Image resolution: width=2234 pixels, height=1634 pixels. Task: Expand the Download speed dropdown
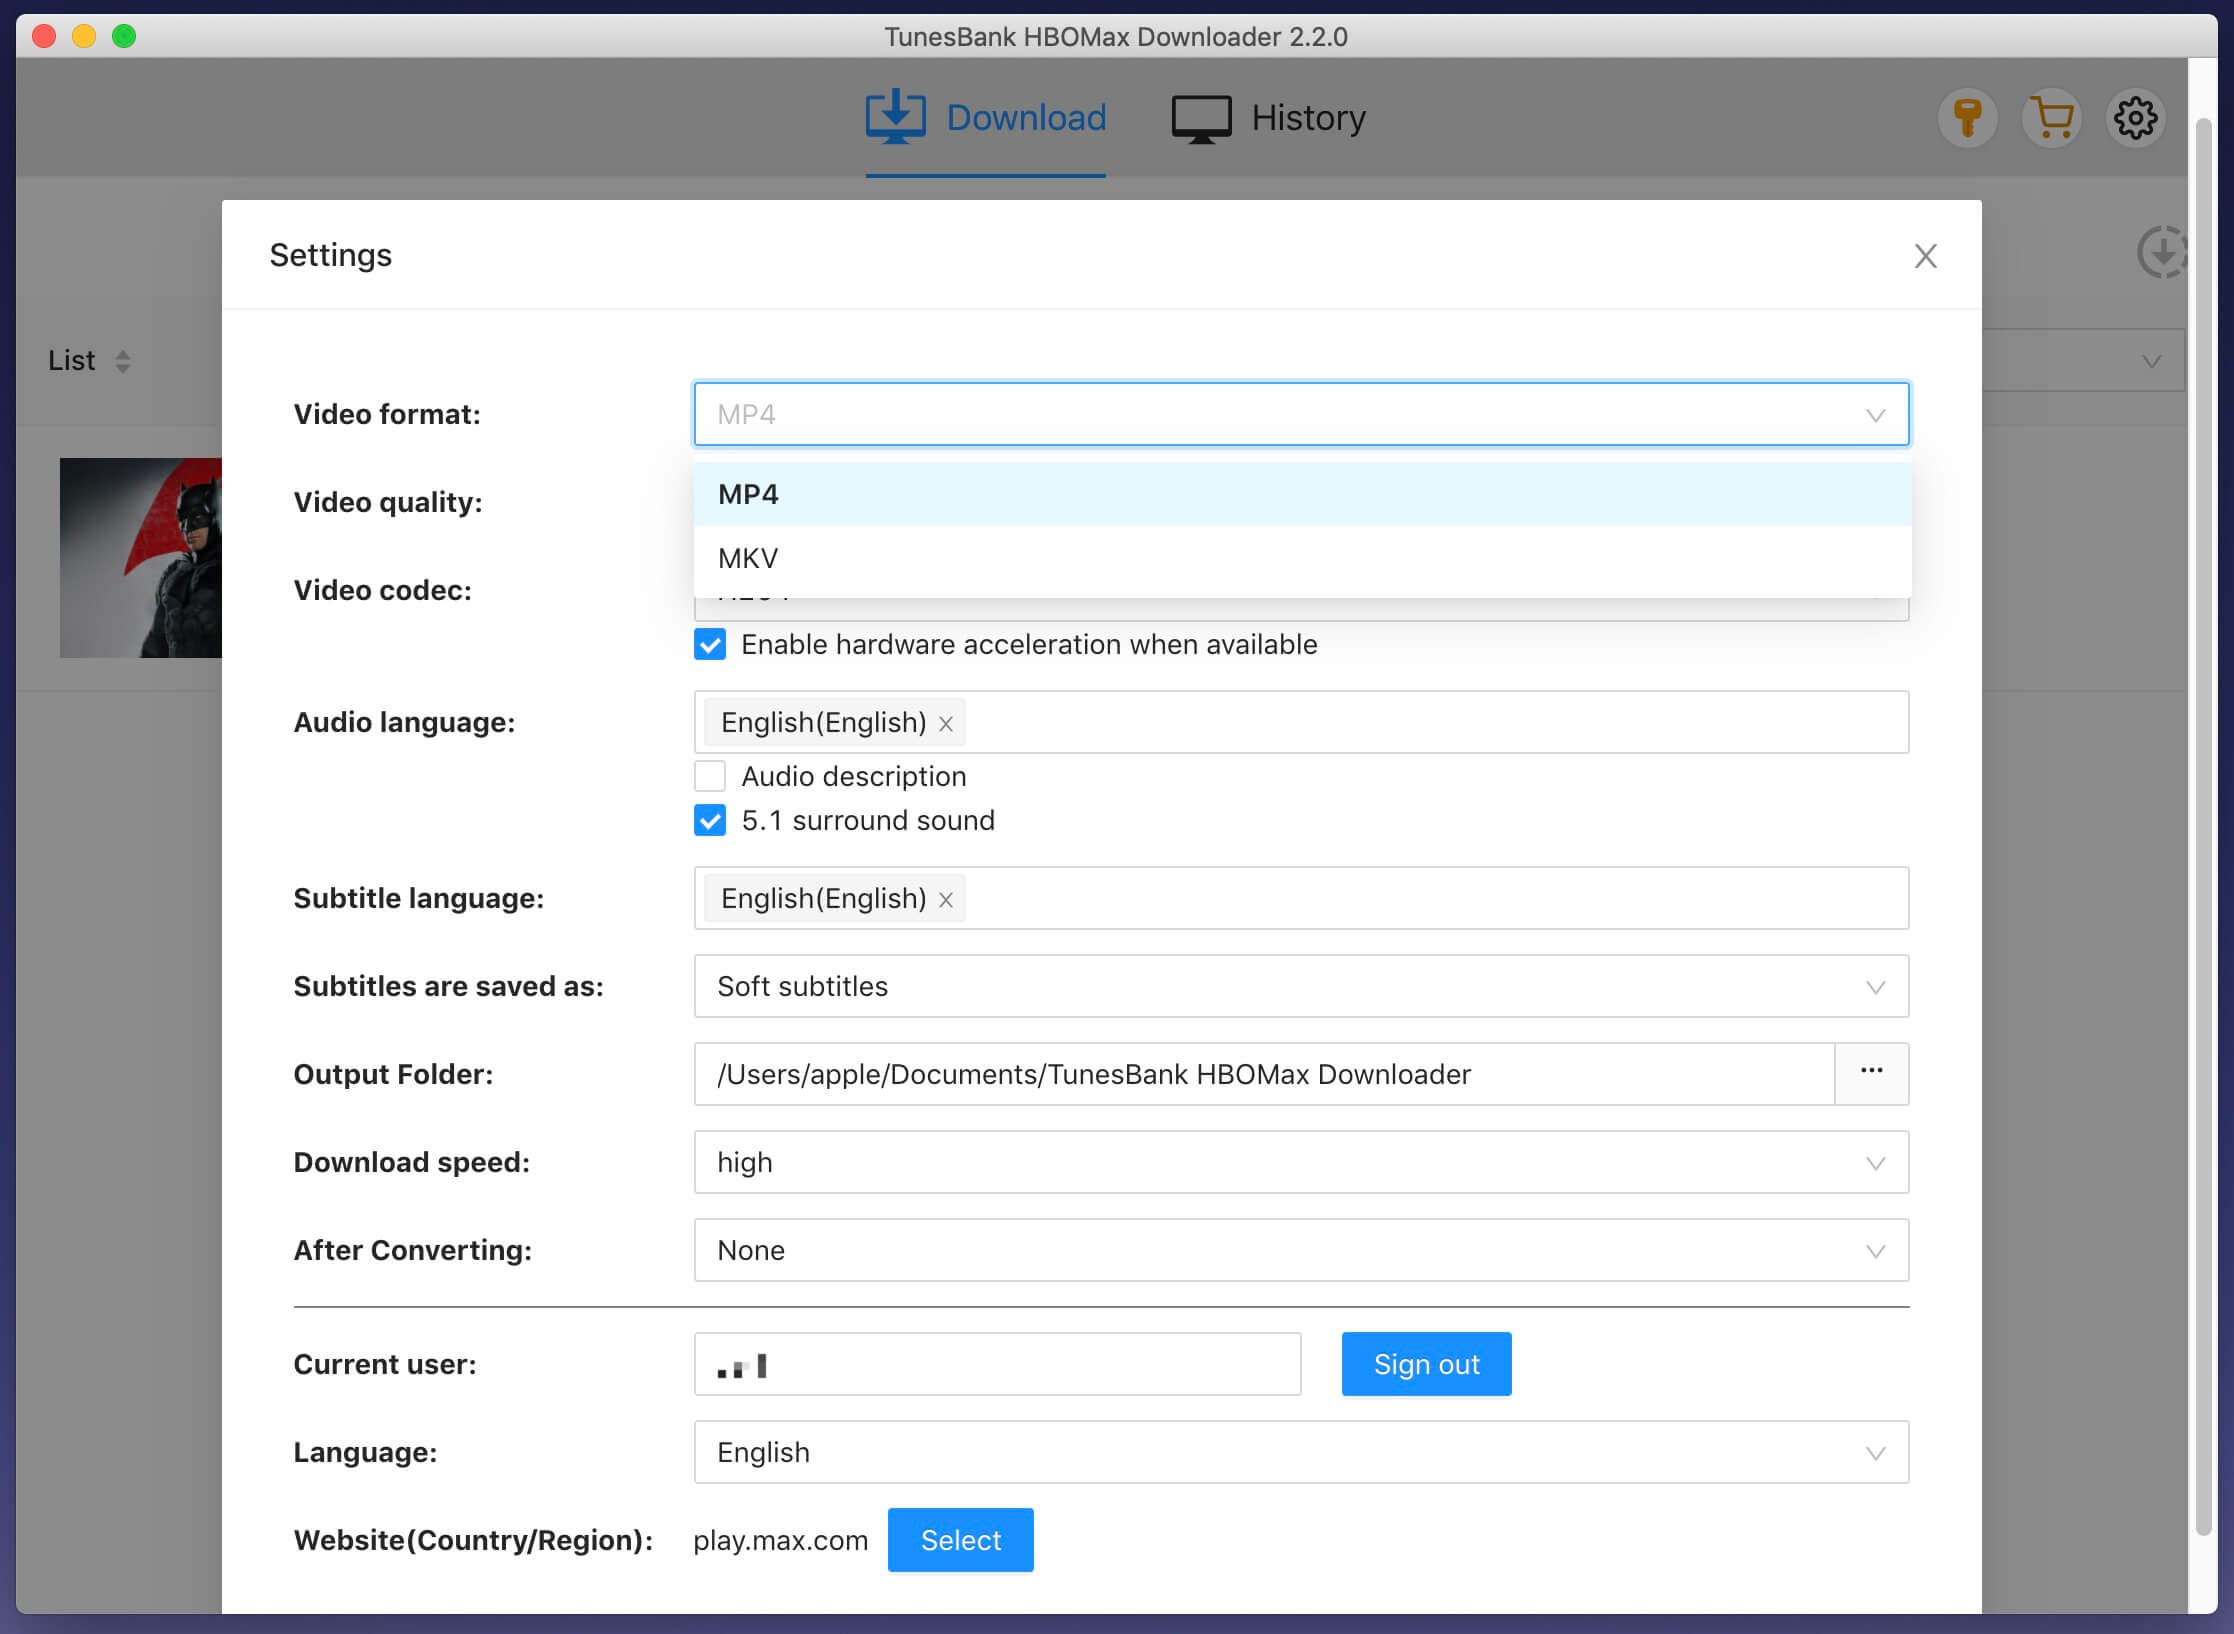coord(1301,1160)
